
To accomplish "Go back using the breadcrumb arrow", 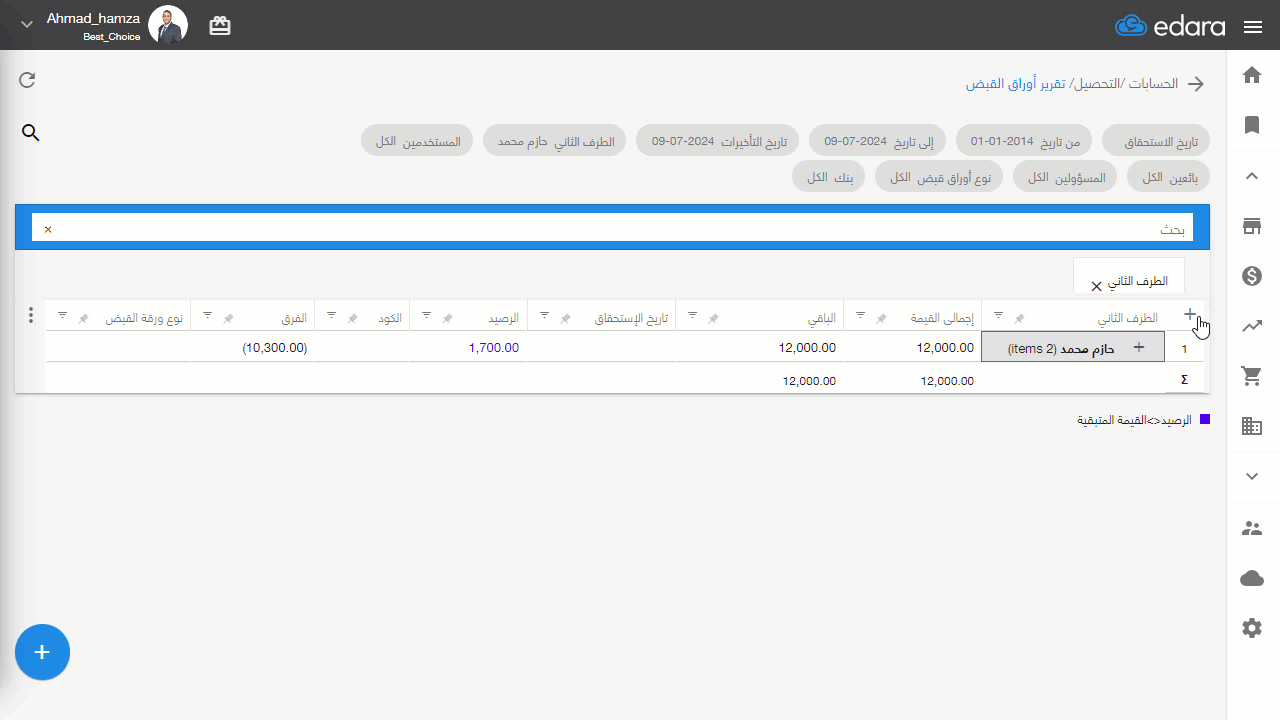I will tap(1196, 84).
